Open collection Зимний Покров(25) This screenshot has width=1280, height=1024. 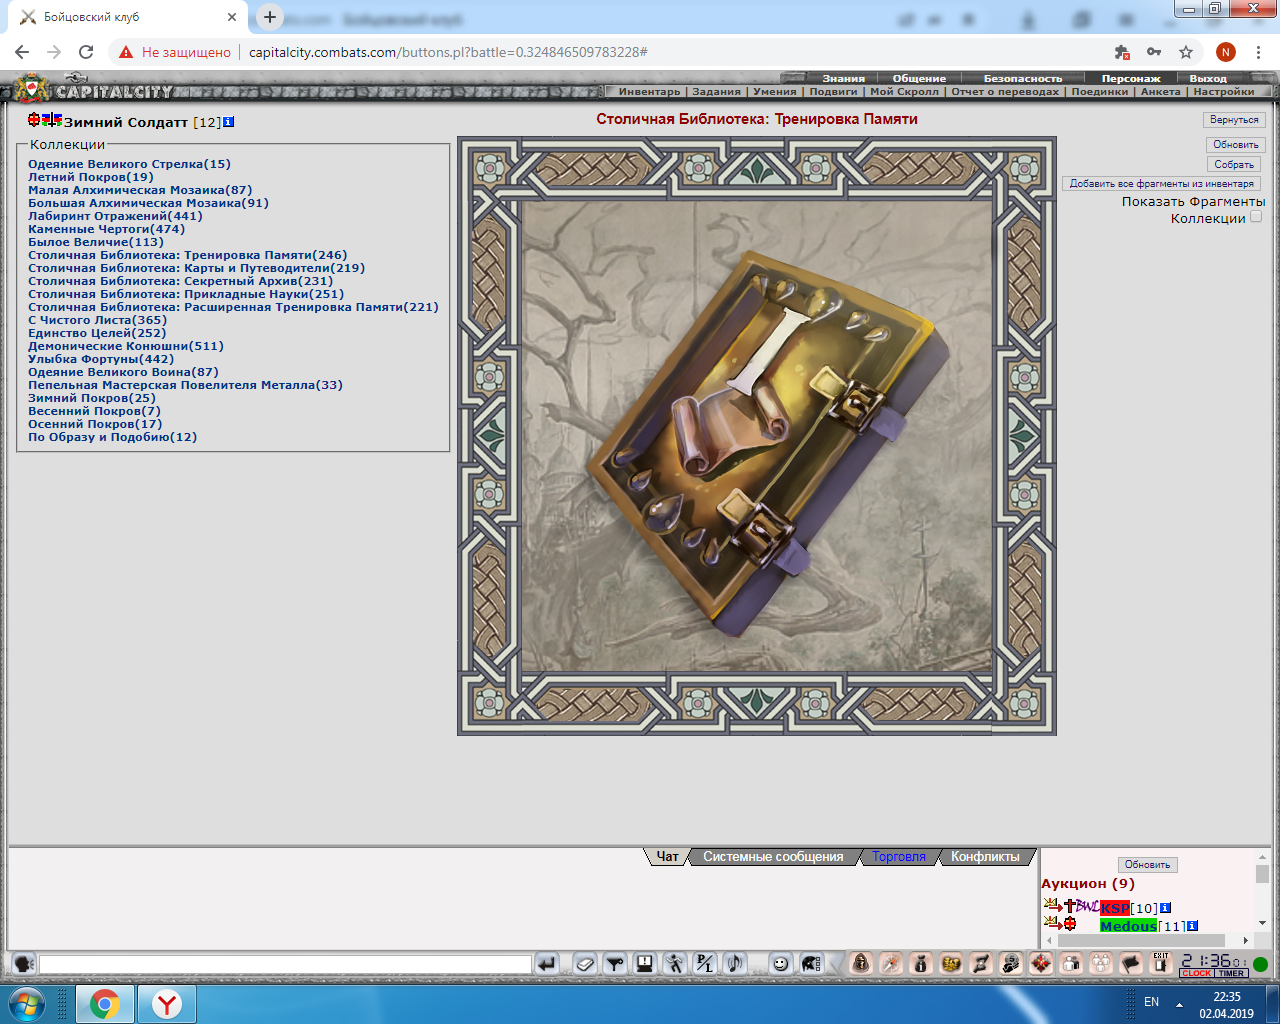92,398
